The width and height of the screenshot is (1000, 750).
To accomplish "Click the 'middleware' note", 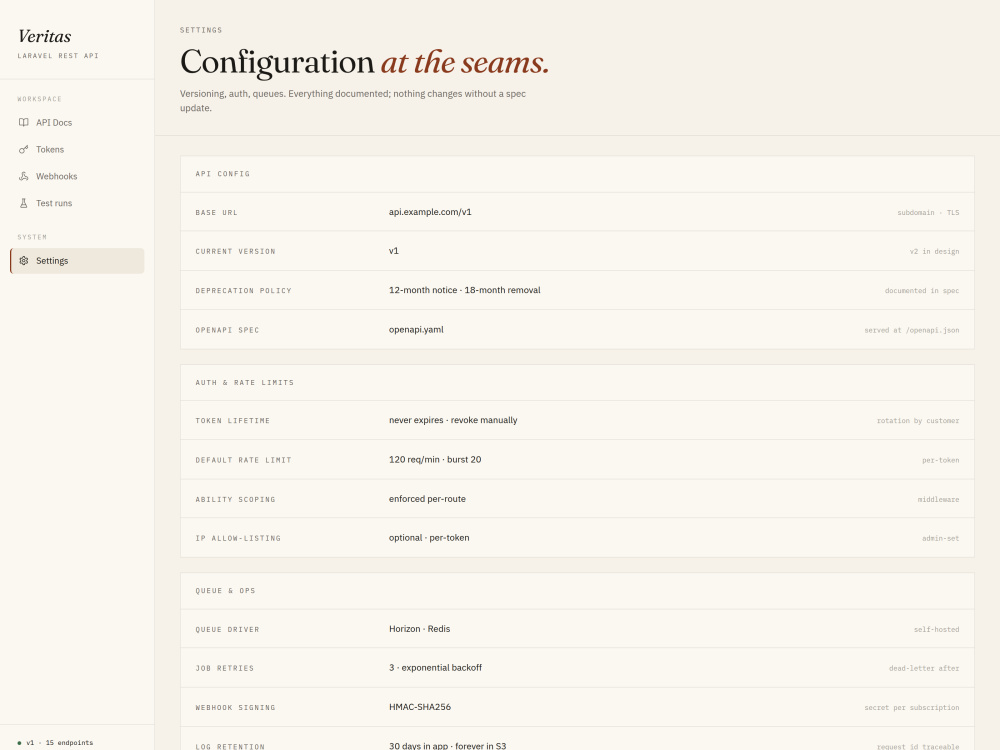I will click(938, 499).
